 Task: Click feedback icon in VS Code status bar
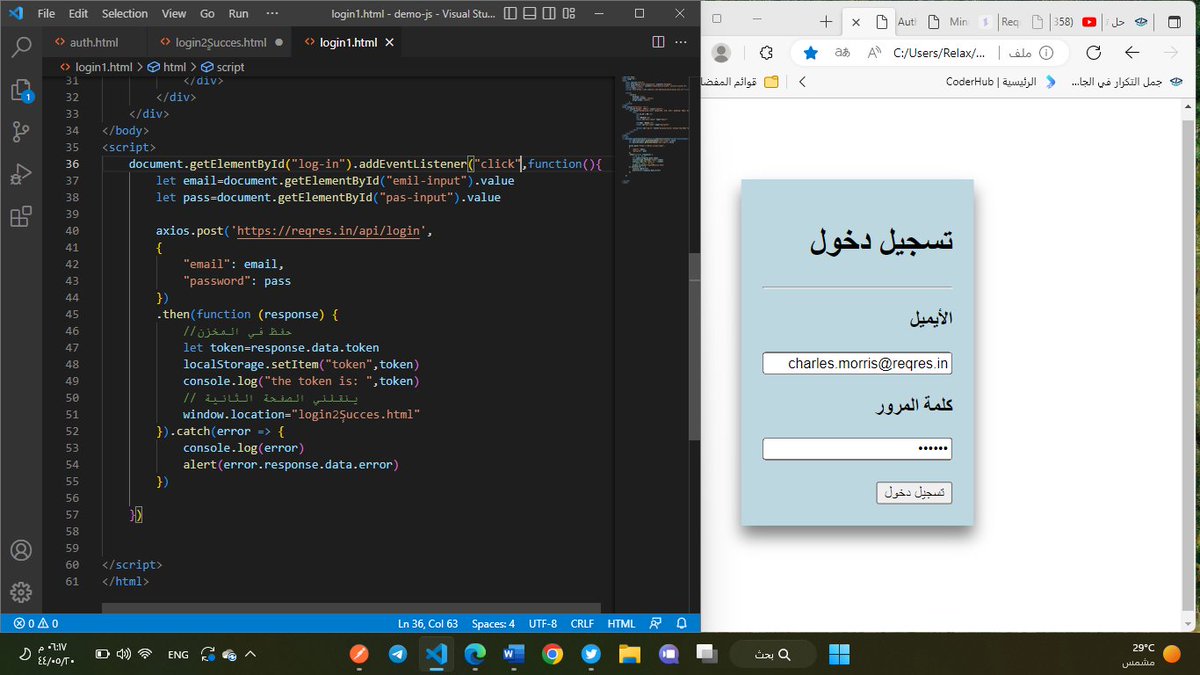click(655, 623)
